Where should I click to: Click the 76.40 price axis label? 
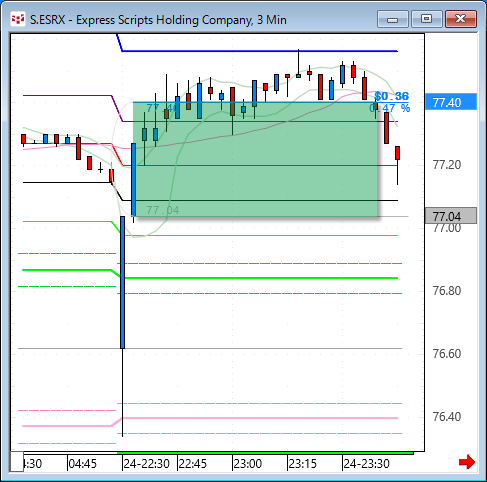pos(447,417)
